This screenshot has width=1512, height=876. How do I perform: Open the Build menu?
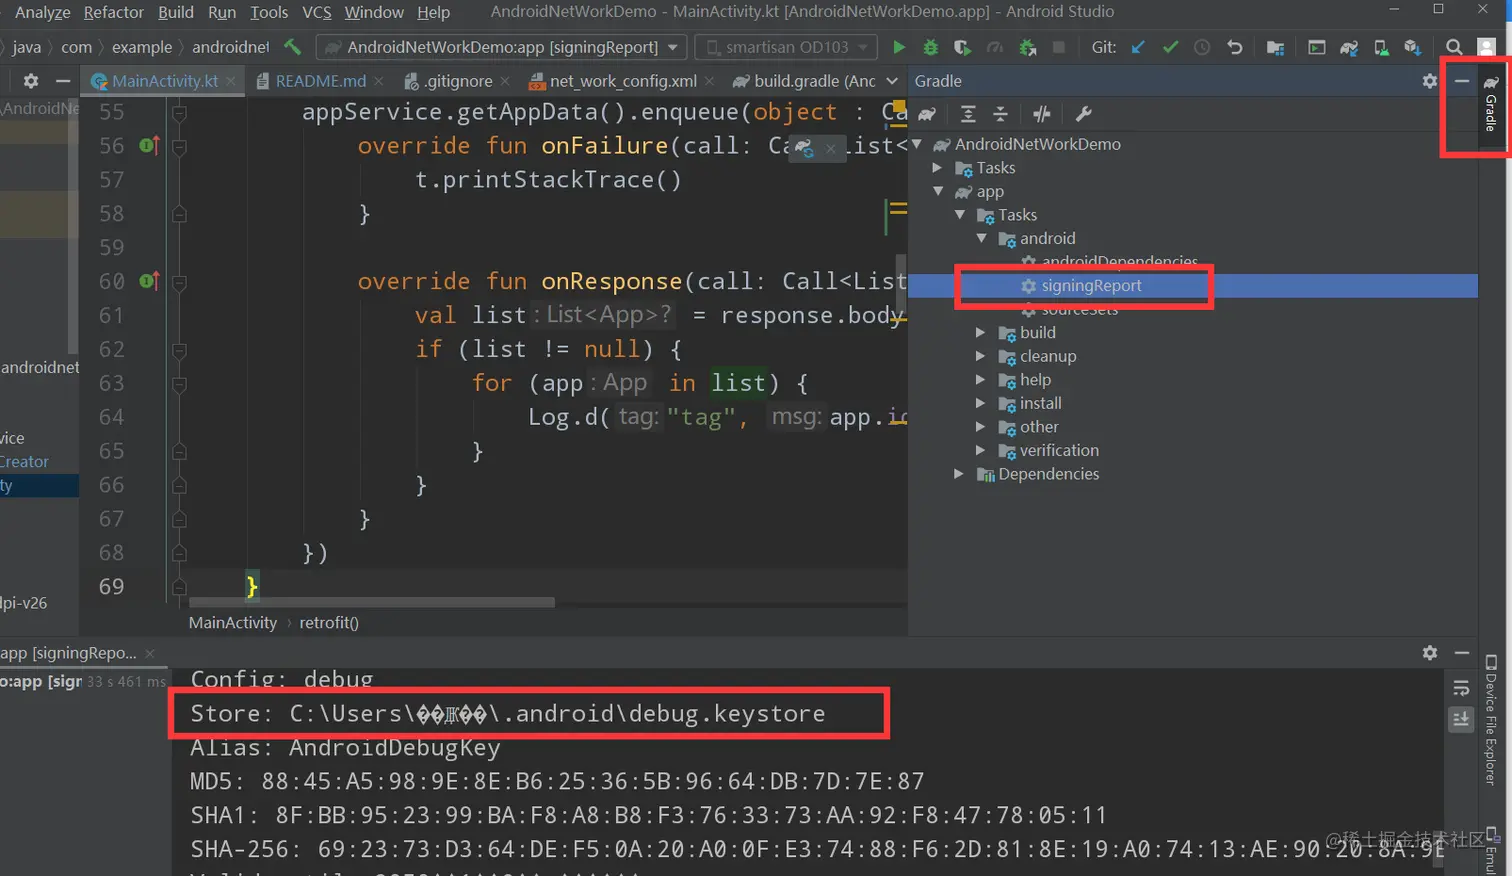pyautogui.click(x=176, y=12)
